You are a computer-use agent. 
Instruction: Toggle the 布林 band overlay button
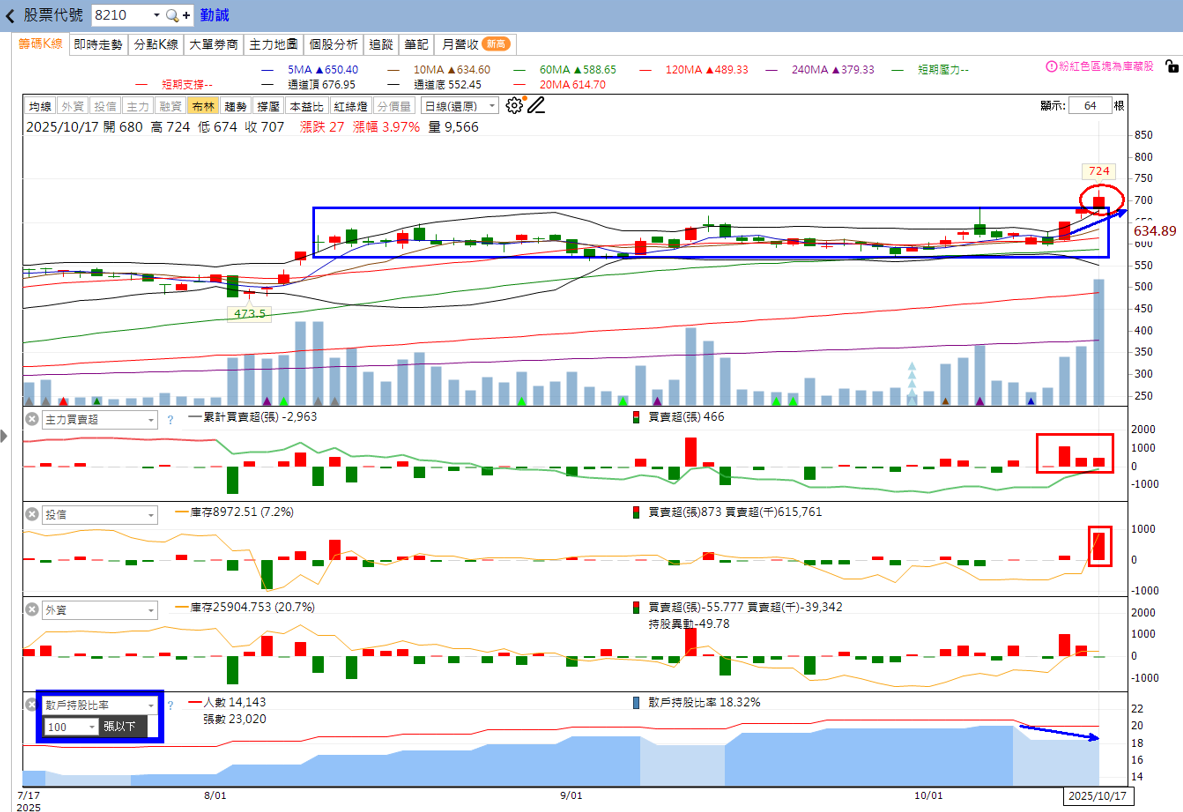pos(203,106)
